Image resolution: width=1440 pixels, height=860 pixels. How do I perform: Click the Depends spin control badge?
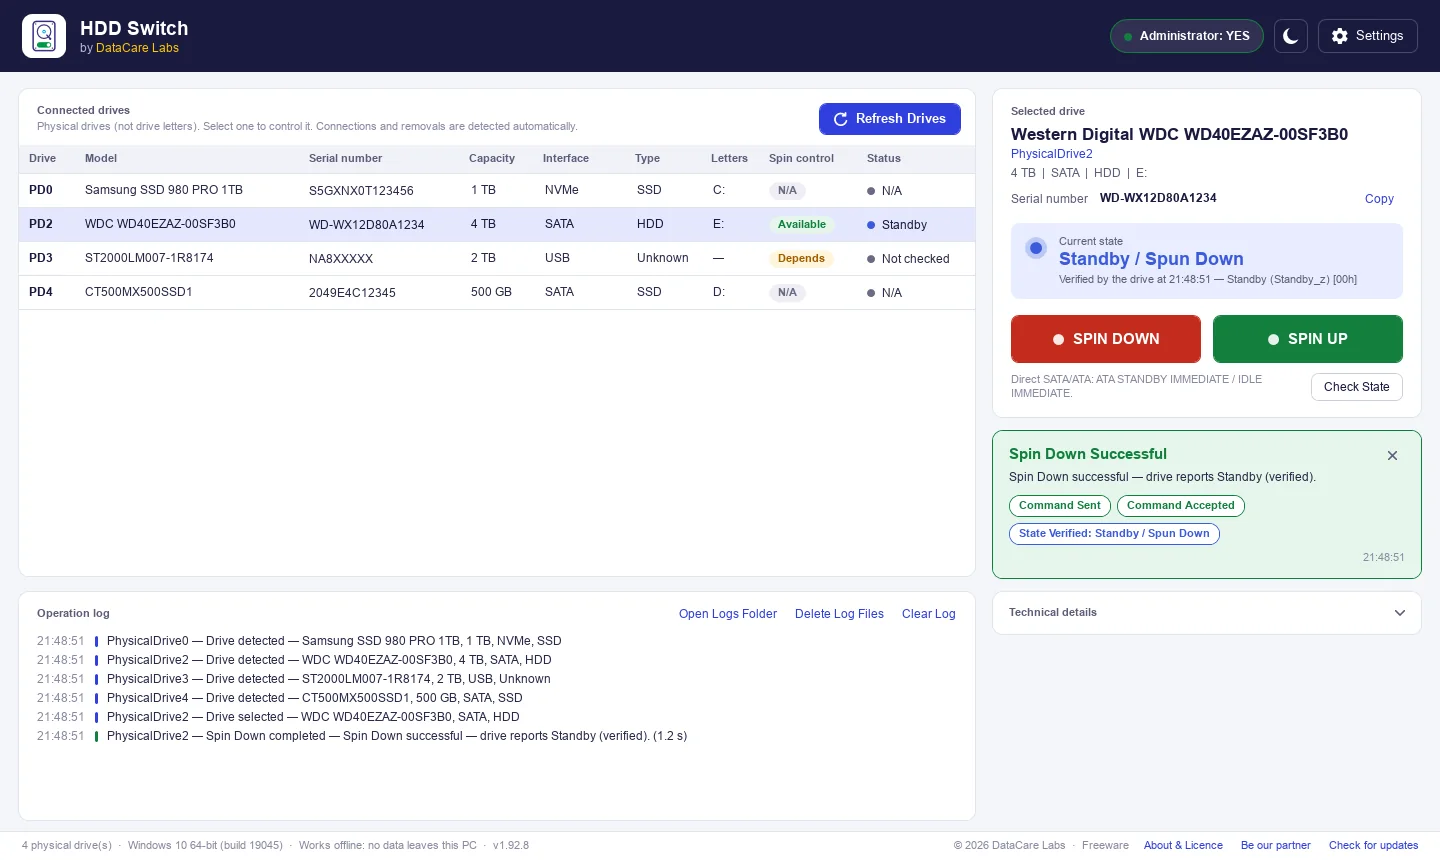[x=801, y=258]
